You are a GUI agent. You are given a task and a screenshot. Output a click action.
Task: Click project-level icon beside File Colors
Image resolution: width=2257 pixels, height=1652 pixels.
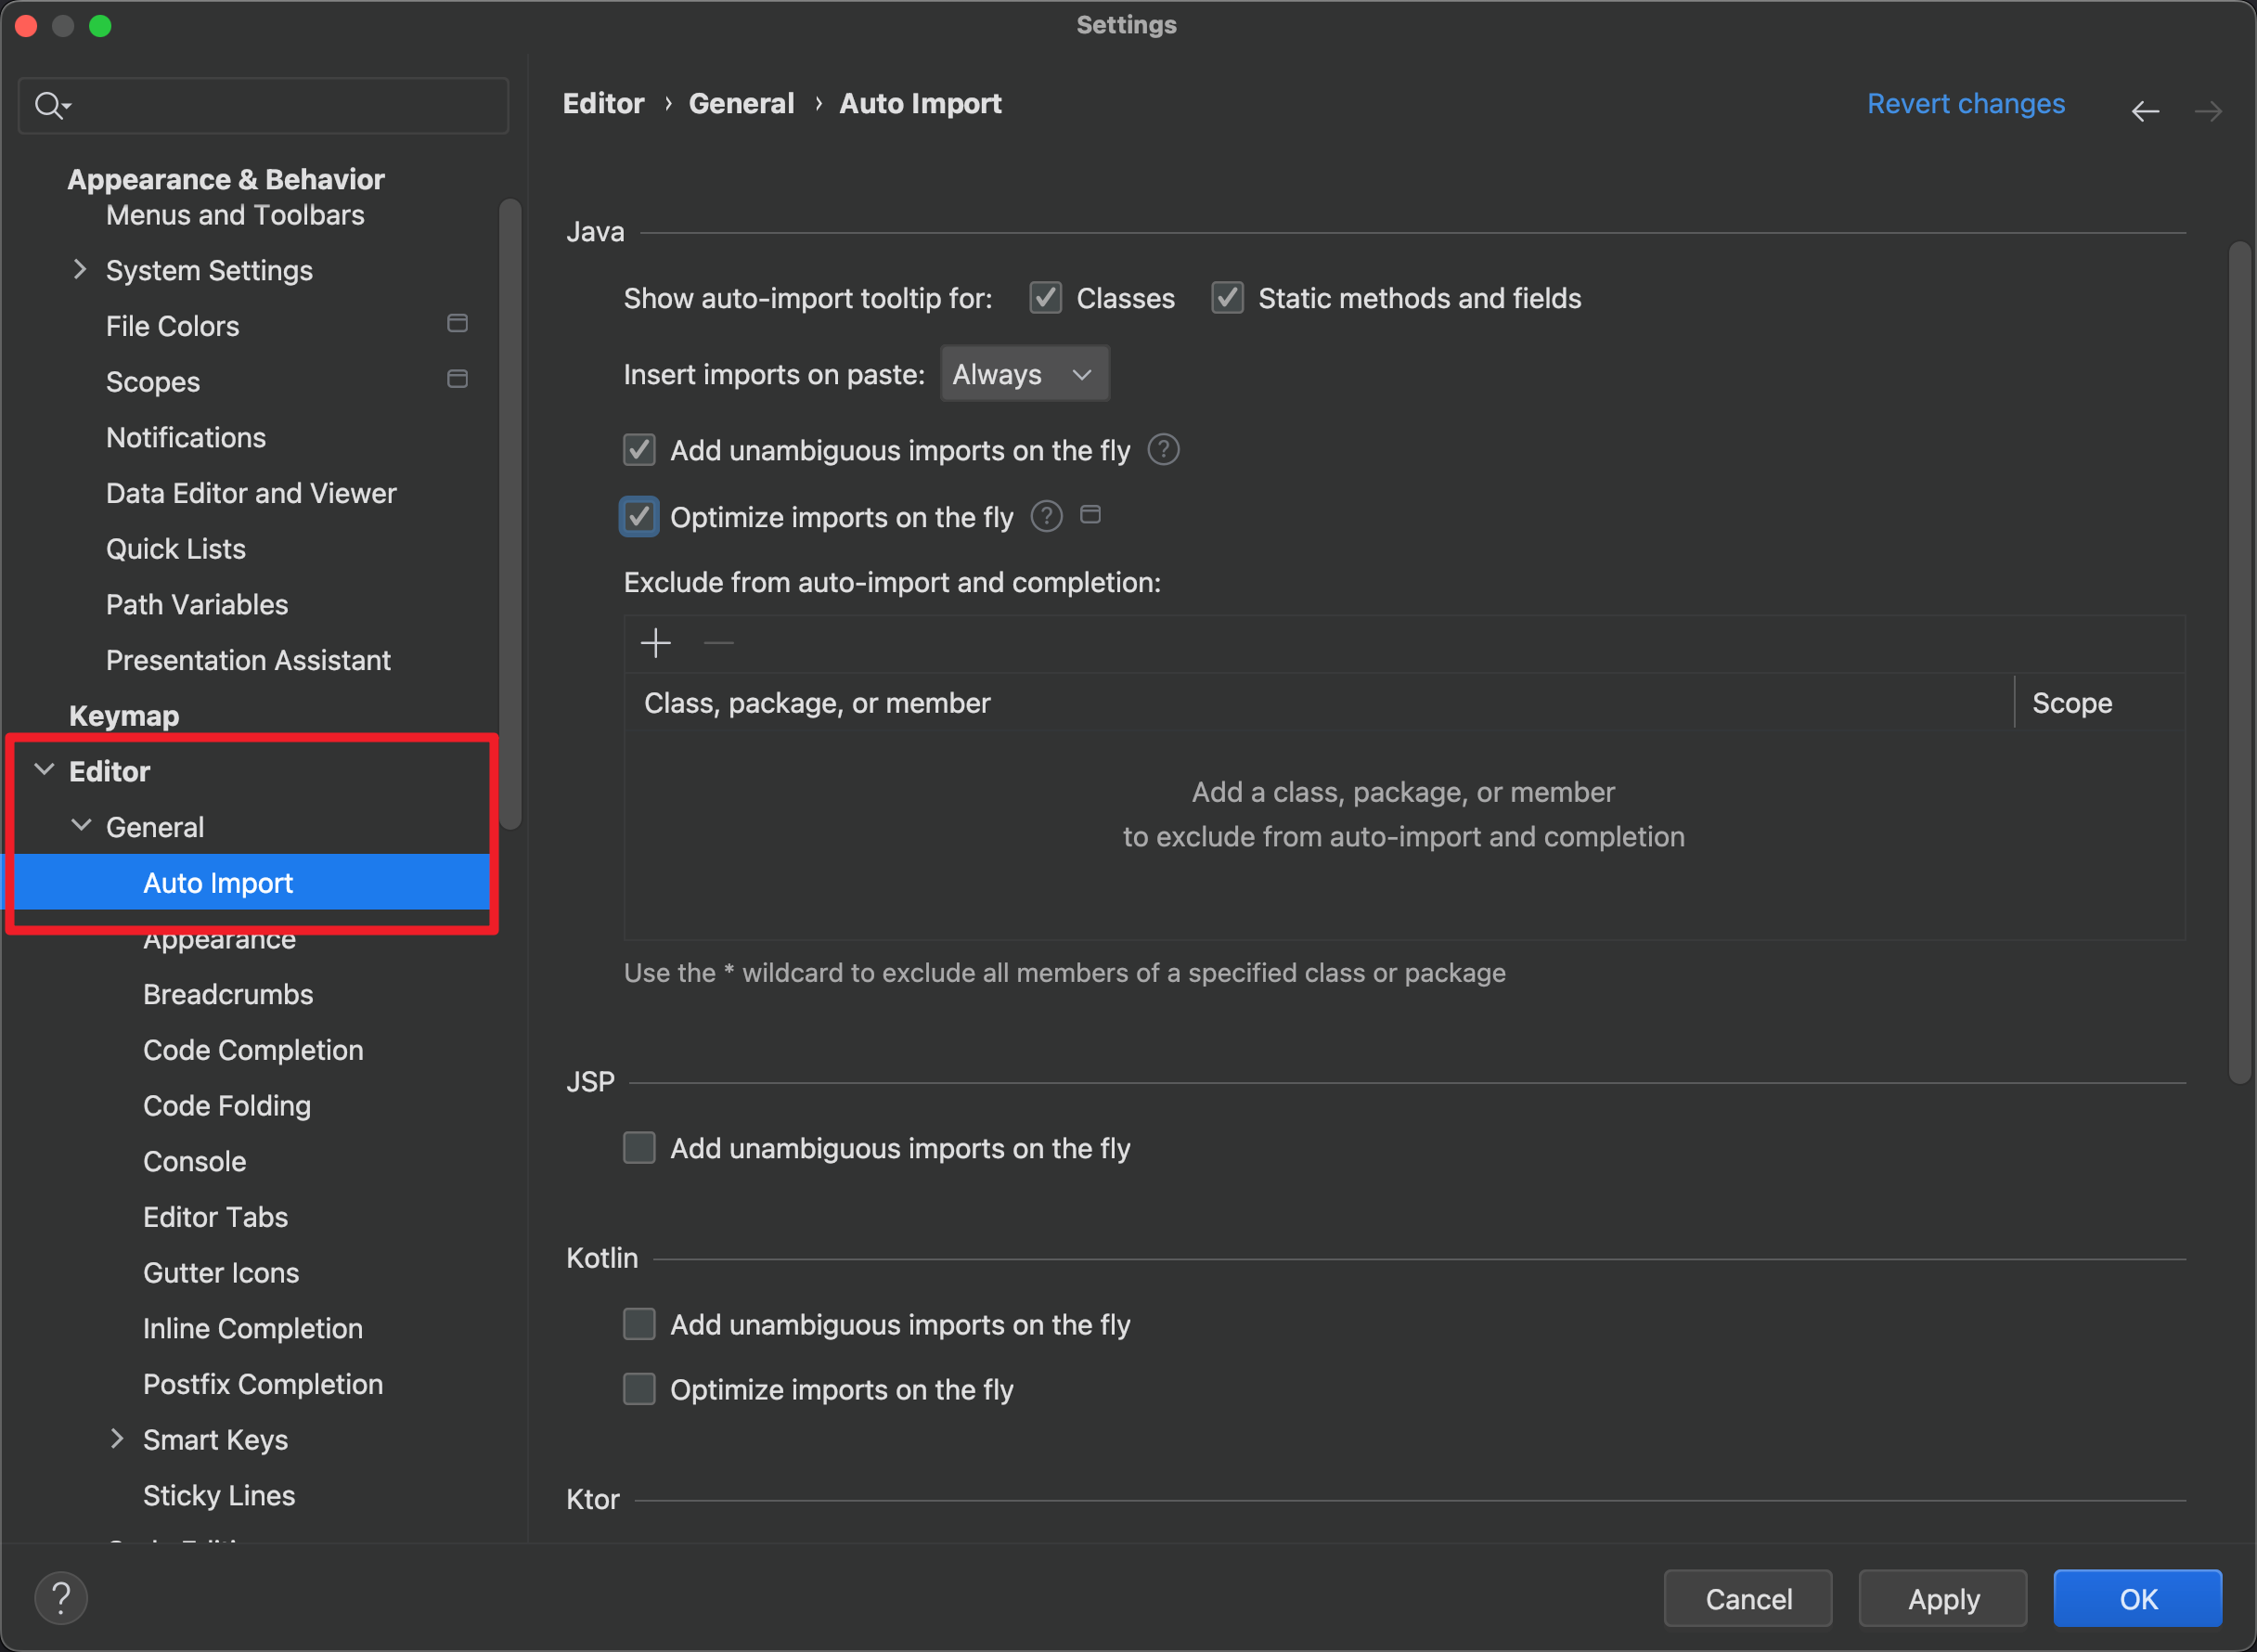pos(457,324)
